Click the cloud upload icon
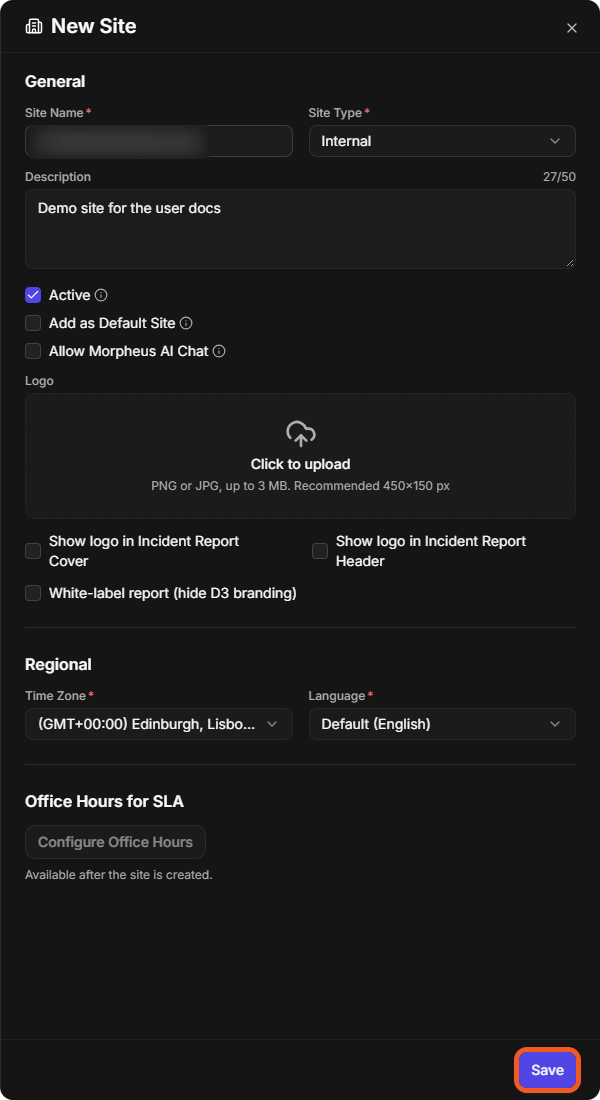The image size is (600, 1100). click(x=300, y=434)
